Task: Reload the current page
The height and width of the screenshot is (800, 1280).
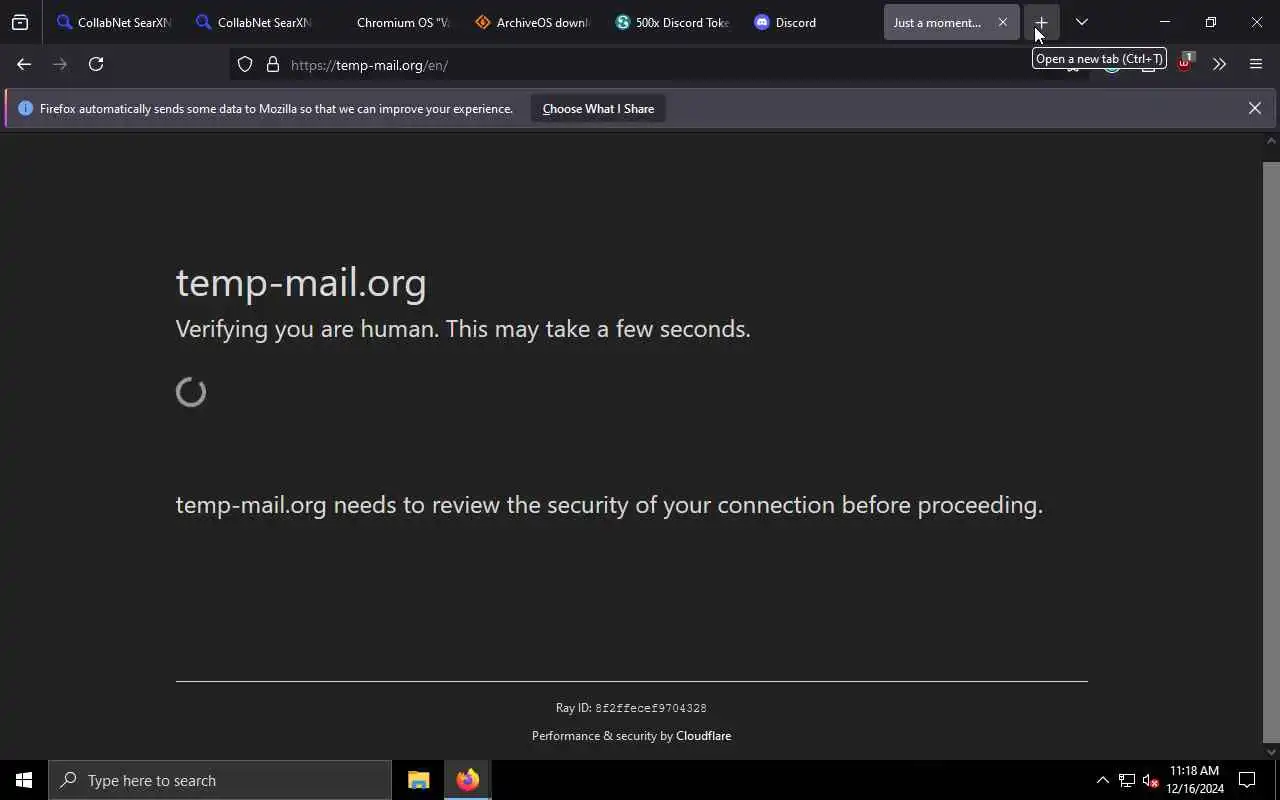Action: click(x=96, y=64)
